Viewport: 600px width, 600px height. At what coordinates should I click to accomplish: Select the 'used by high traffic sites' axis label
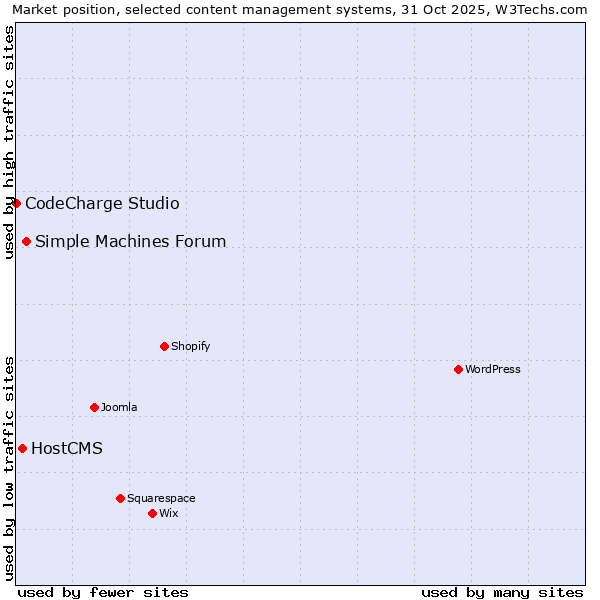(9, 142)
